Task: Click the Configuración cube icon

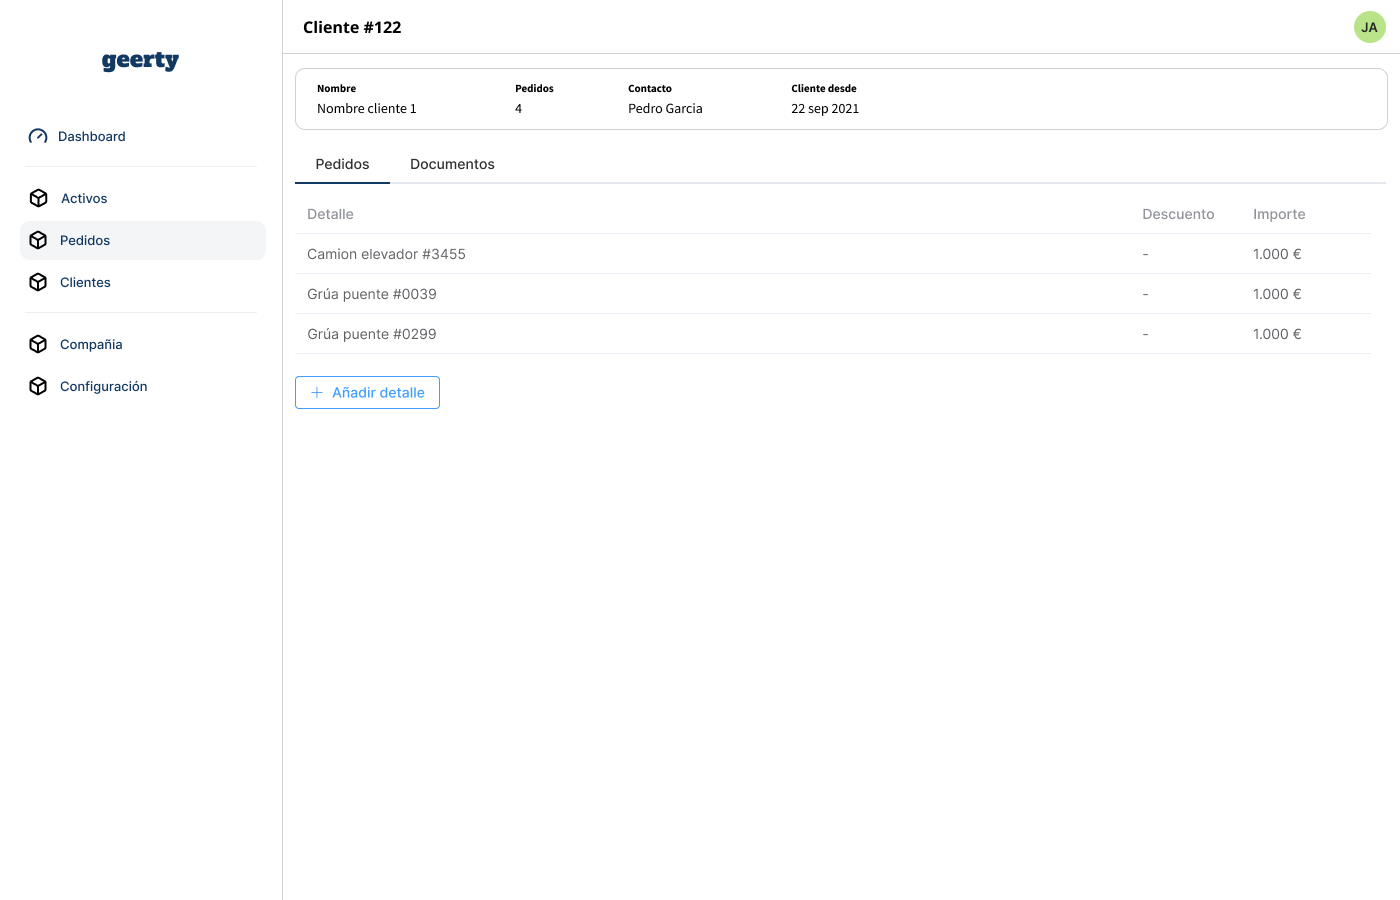Action: coord(39,386)
